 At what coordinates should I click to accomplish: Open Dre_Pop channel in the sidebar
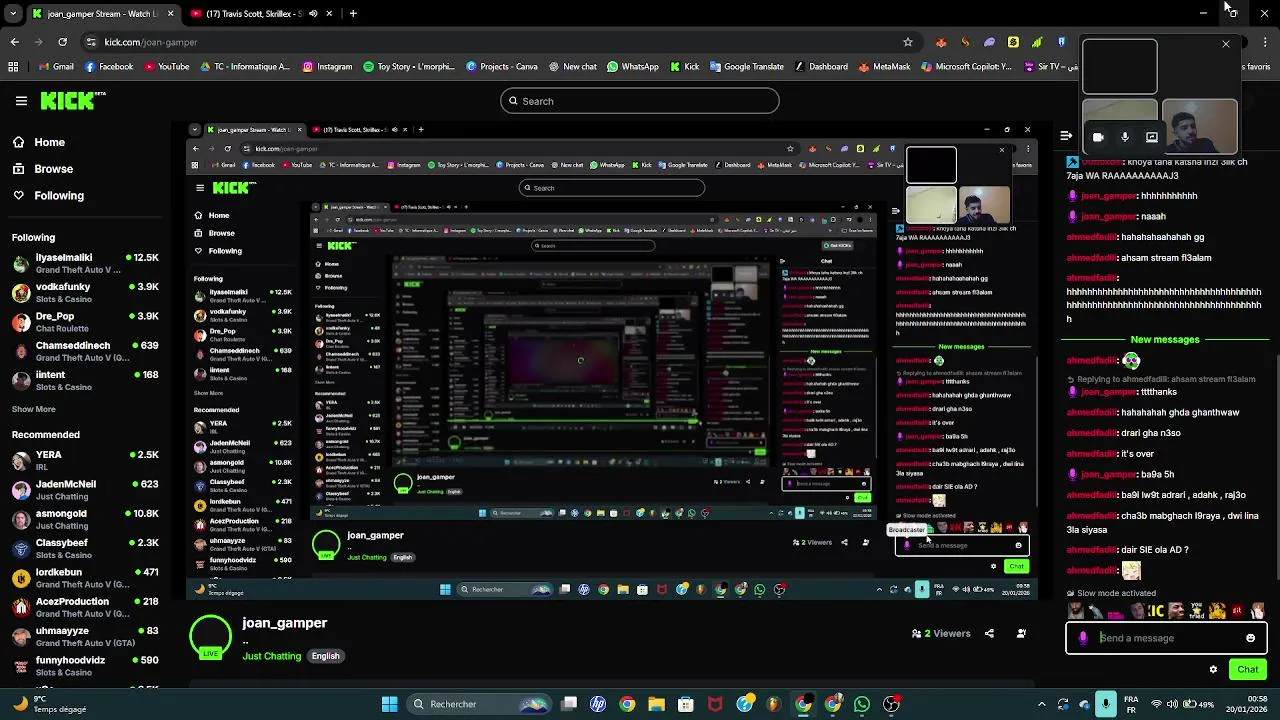tap(85, 321)
